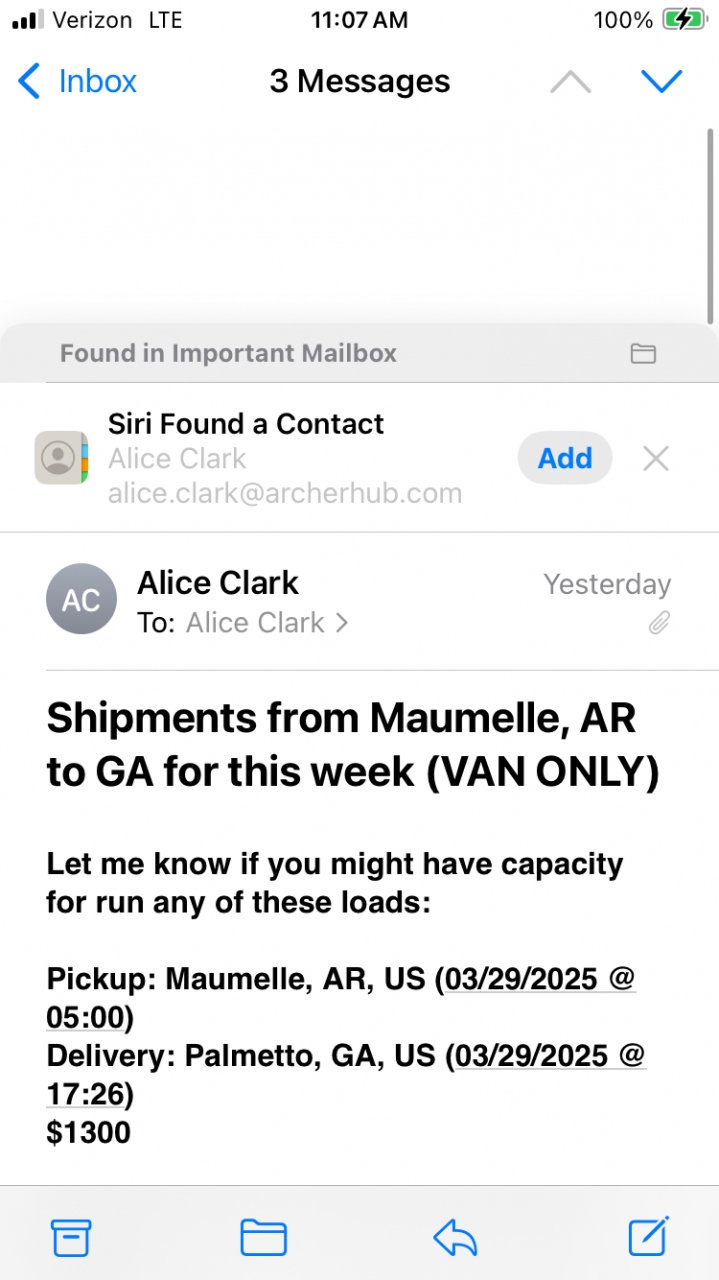Tap the contact card icon beside Siri suggestion
Image resolution: width=719 pixels, height=1280 pixels.
point(61,458)
